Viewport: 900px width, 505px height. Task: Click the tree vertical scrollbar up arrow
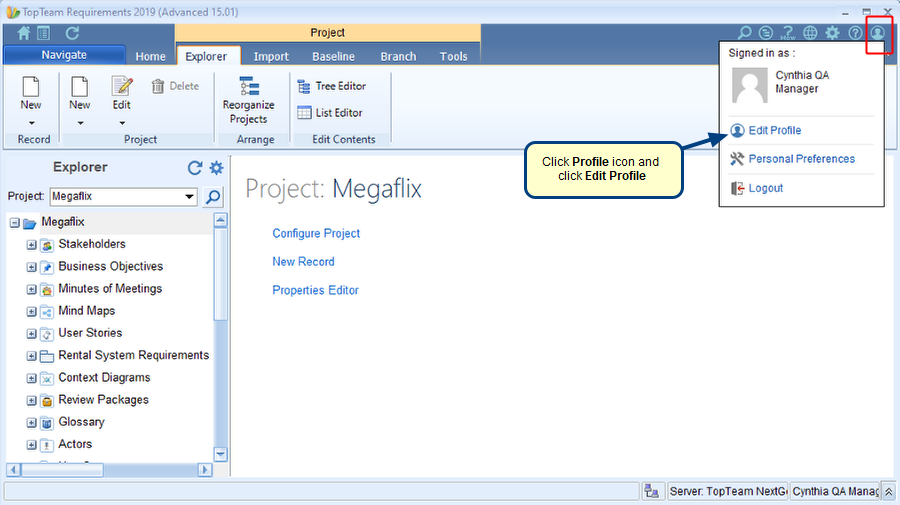point(220,220)
